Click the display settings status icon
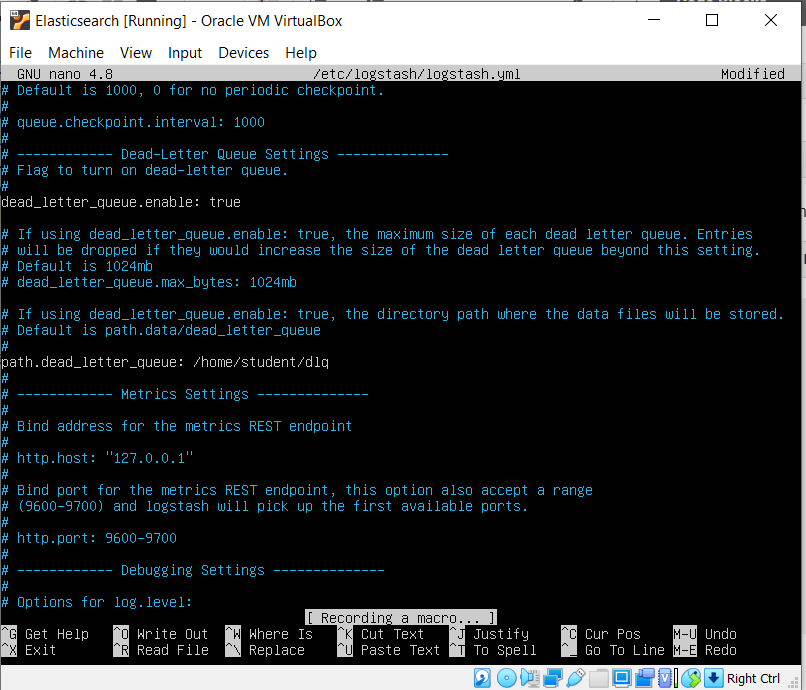Image resolution: width=806 pixels, height=690 pixels. (x=622, y=678)
